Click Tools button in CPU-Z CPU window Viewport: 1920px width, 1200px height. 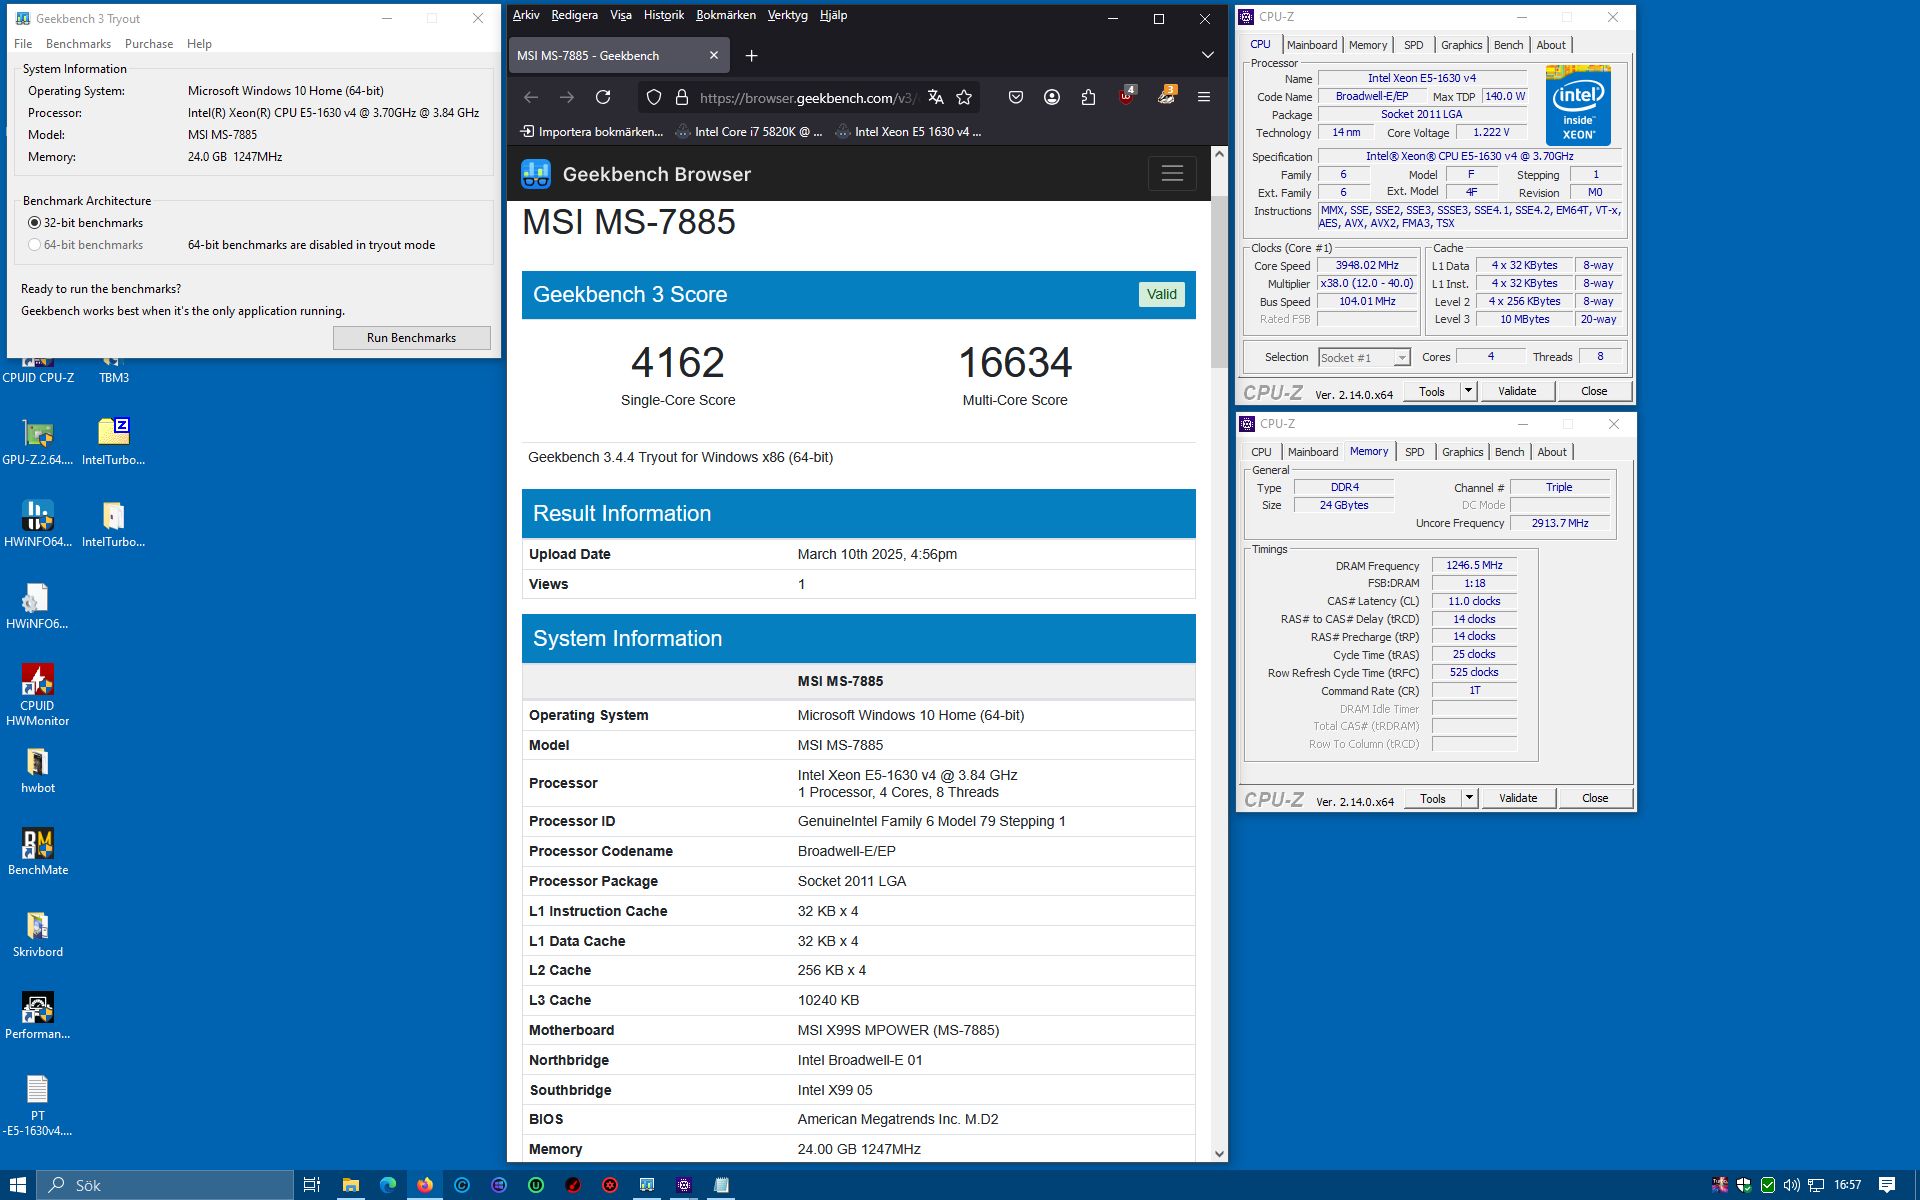point(1432,391)
